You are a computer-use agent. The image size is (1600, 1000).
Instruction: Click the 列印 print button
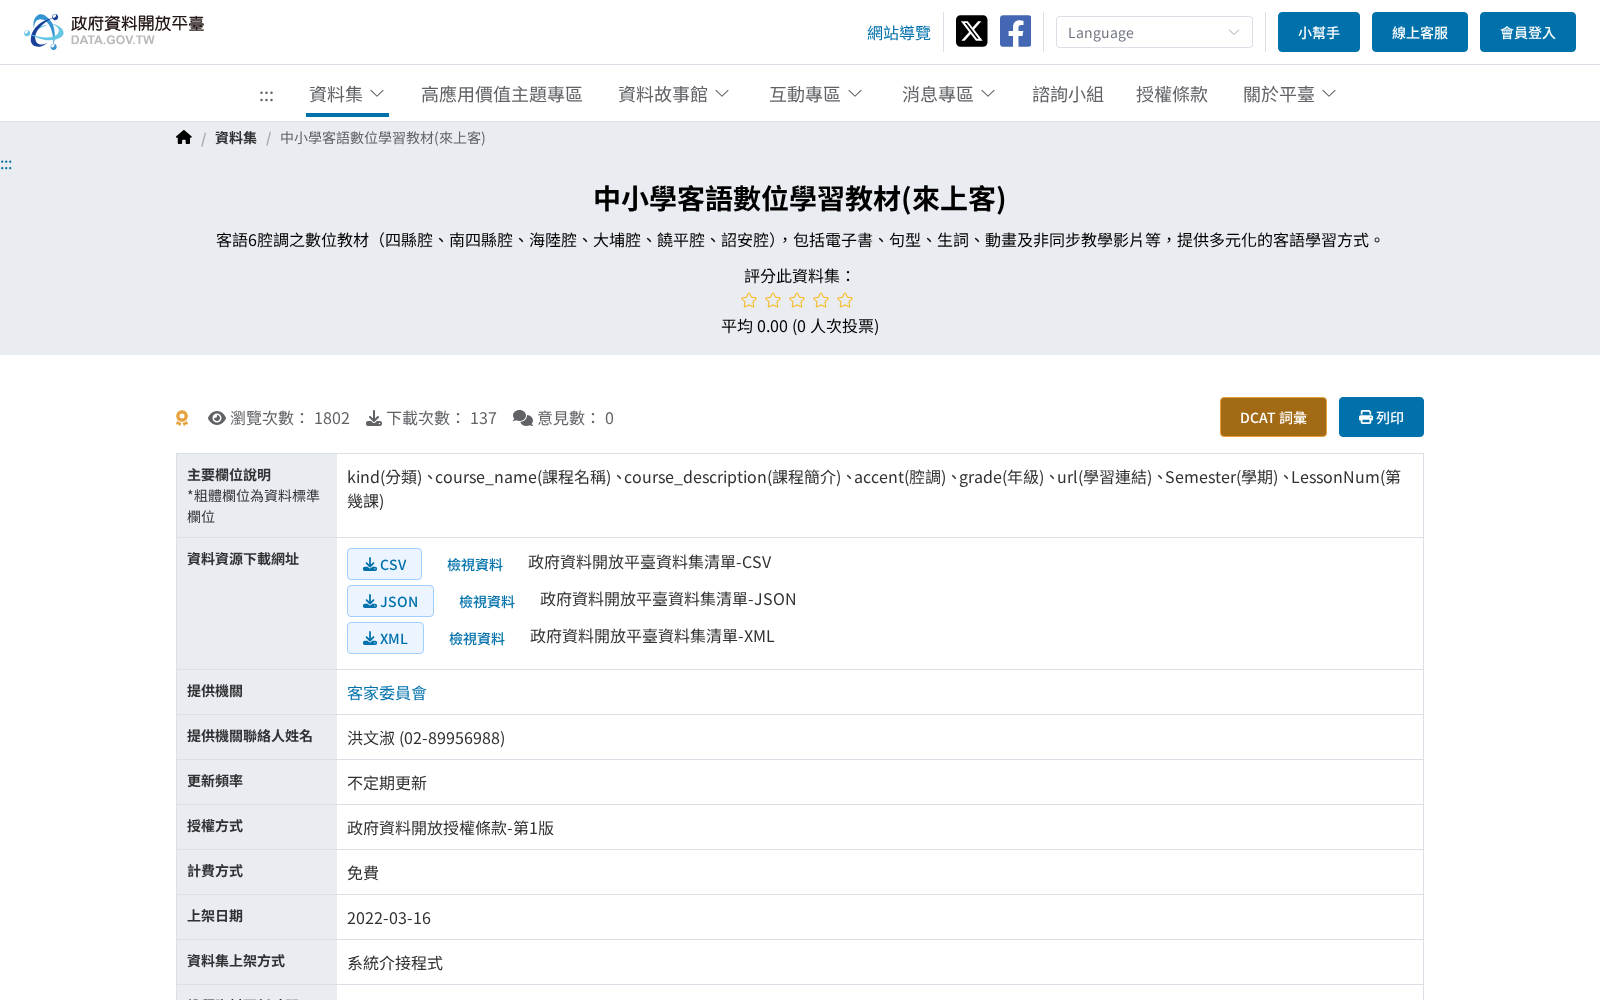point(1381,417)
